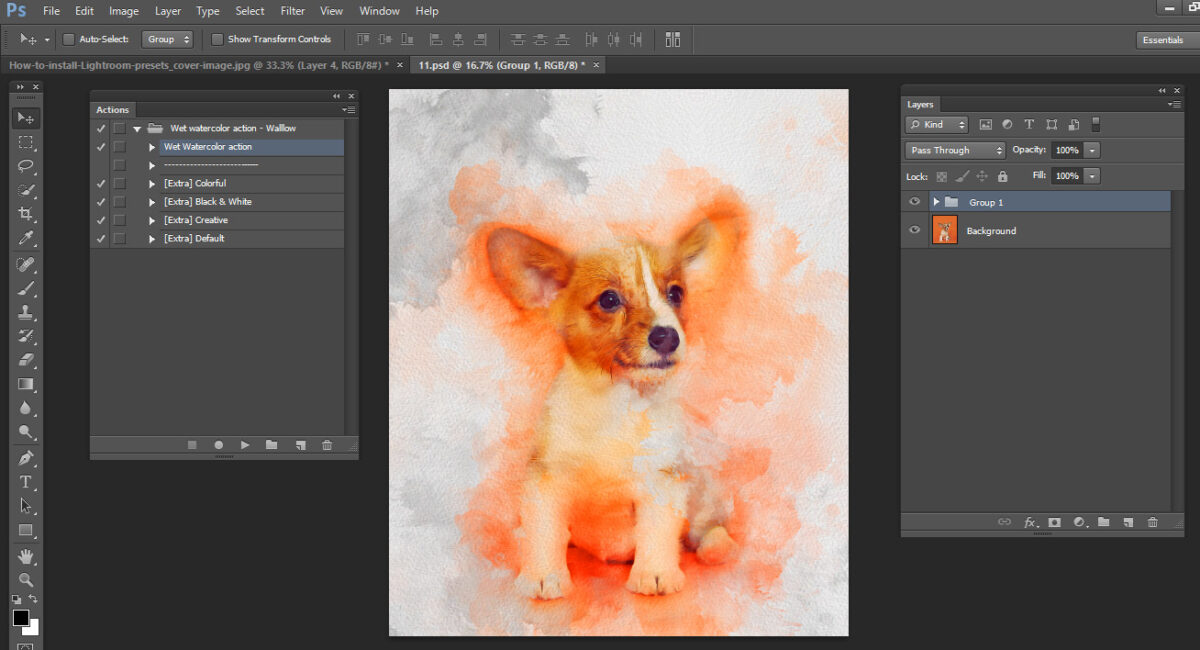This screenshot has width=1200, height=650.
Task: Collapse the Wet watercolor action - Wallow set
Action: [137, 128]
